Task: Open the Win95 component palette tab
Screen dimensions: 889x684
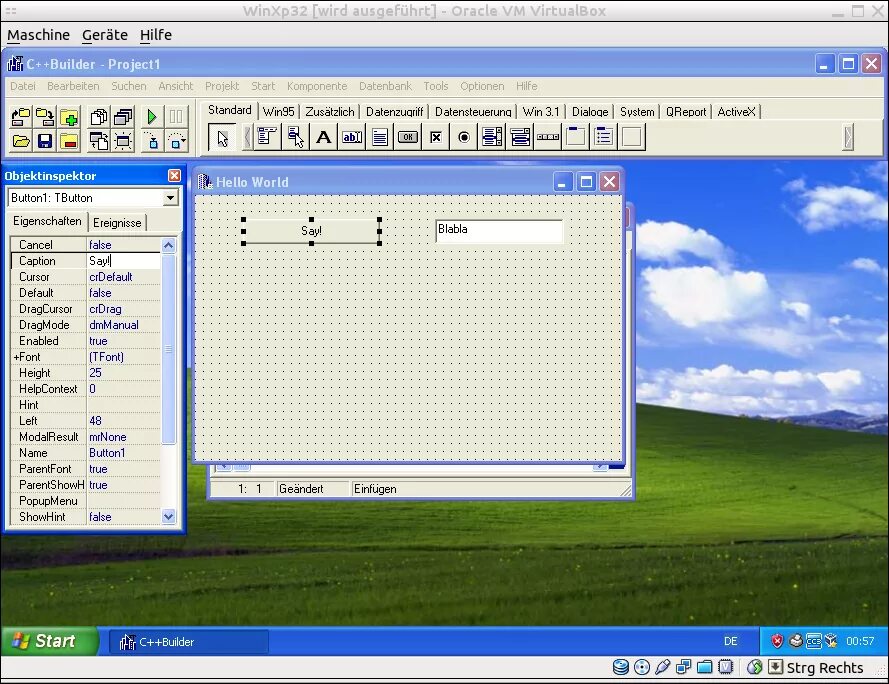Action: coord(278,112)
